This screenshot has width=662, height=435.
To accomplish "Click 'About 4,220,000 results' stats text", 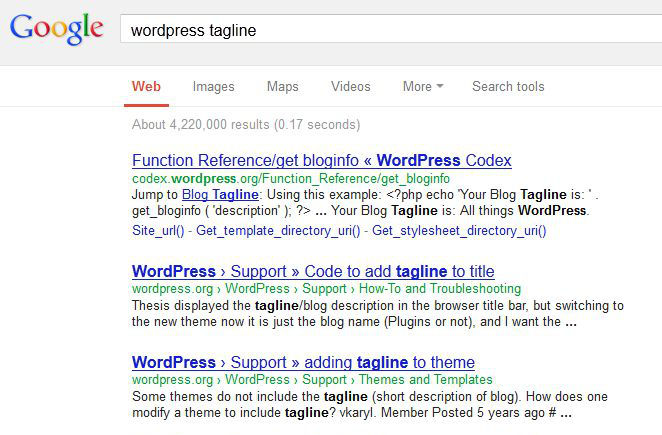I will (246, 125).
